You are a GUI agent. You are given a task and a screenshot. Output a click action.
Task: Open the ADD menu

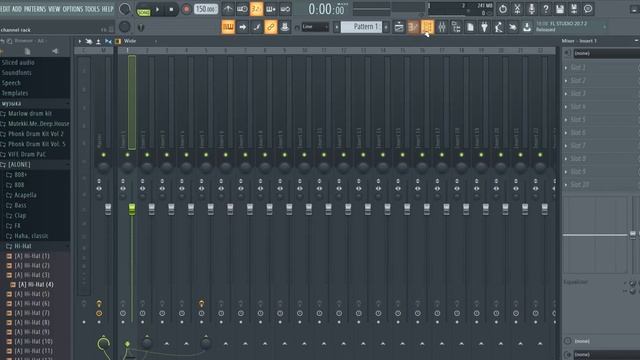pos(17,9)
